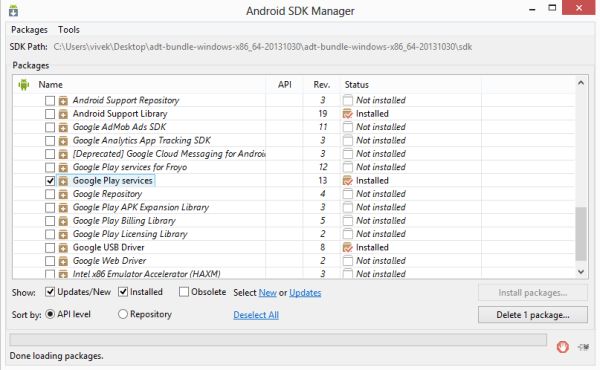This screenshot has height=370, width=600.
Task: Click the package icon beside Android Support Repository
Action: (63, 101)
